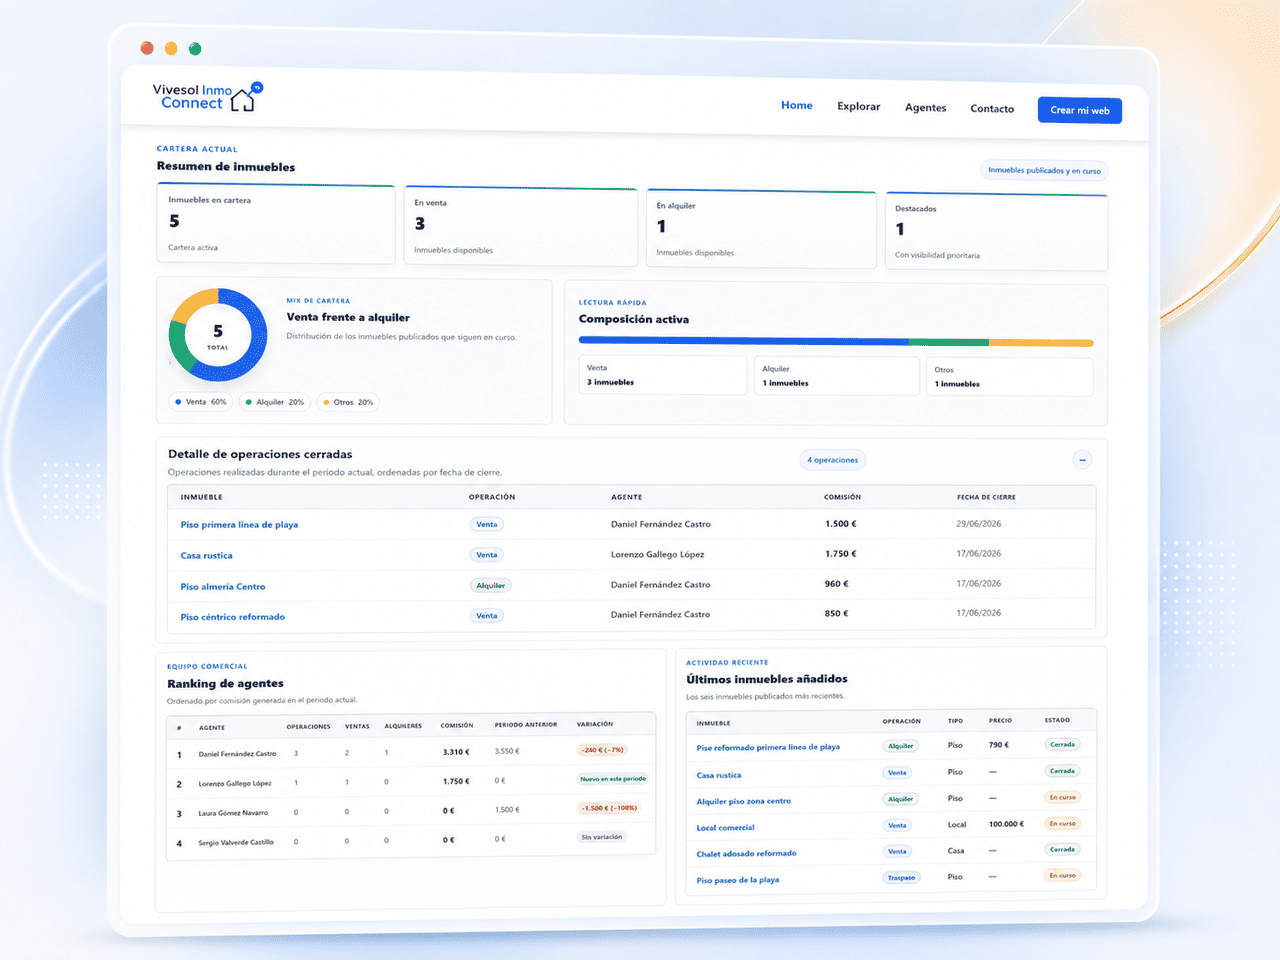Select the En alquiler summary card
Viewport: 1280px width, 960px height.
pos(761,229)
